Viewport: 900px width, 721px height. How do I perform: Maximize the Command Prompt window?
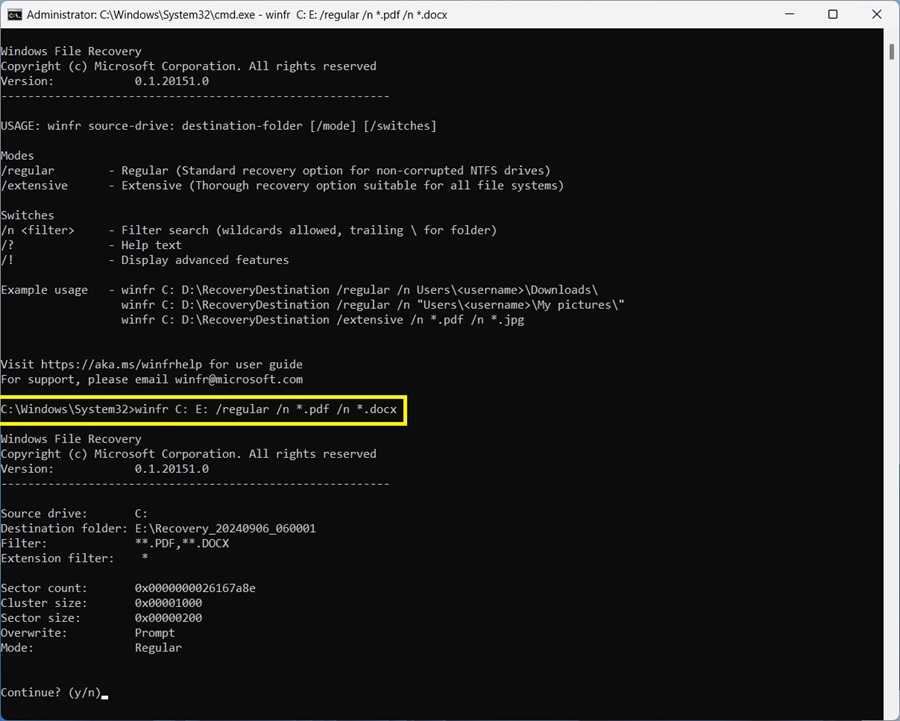832,15
